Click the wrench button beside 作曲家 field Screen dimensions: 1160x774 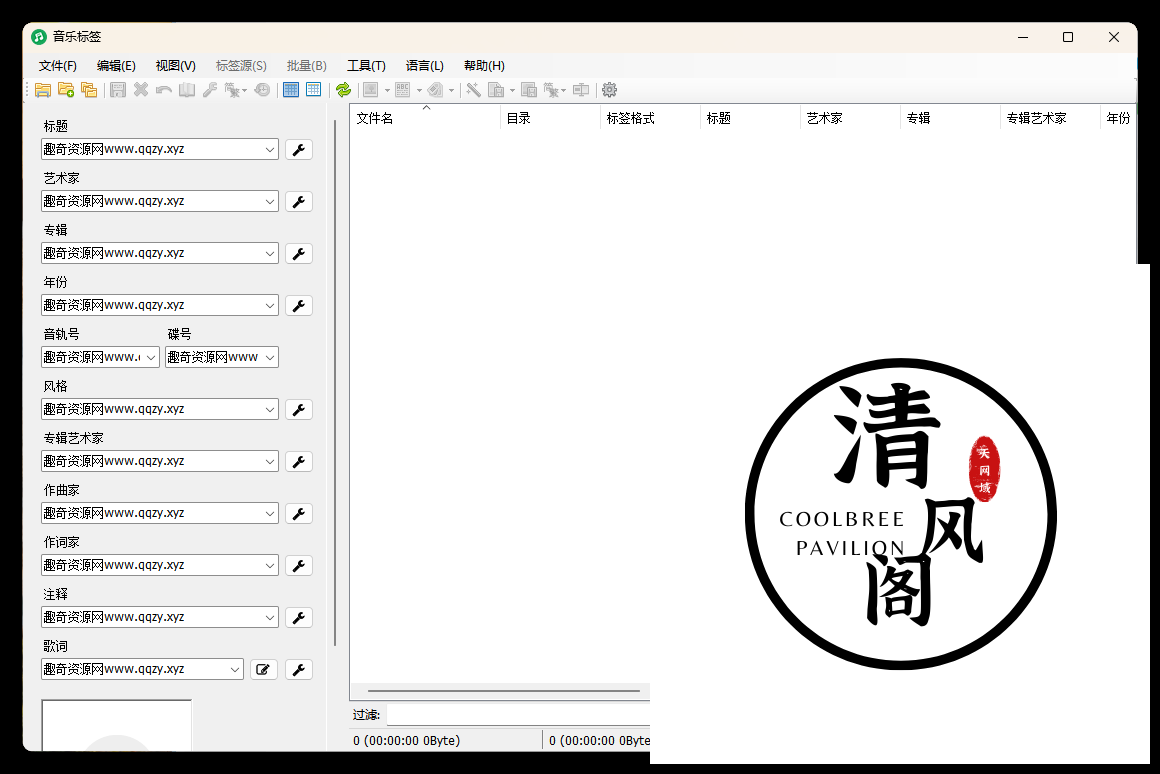pyautogui.click(x=299, y=514)
